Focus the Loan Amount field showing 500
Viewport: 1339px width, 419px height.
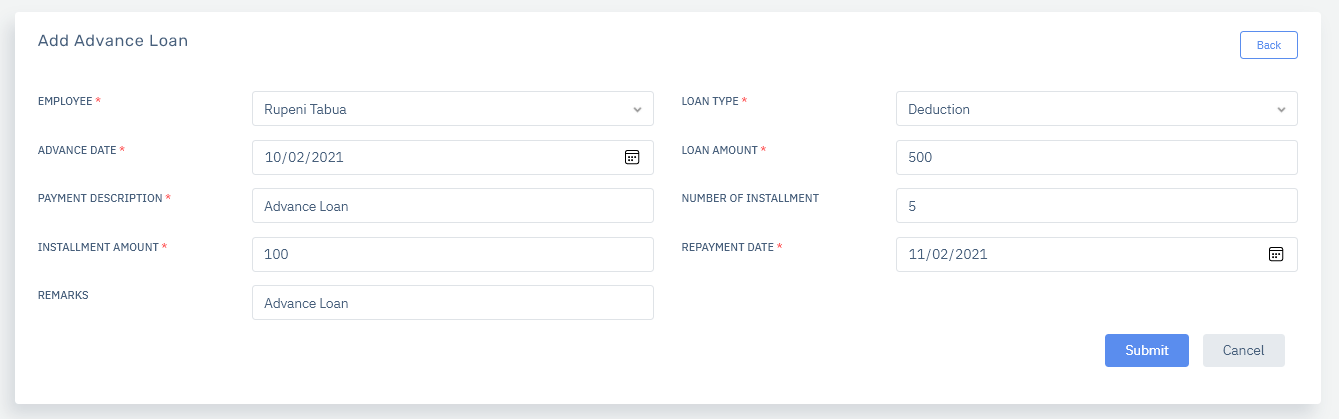(1097, 157)
